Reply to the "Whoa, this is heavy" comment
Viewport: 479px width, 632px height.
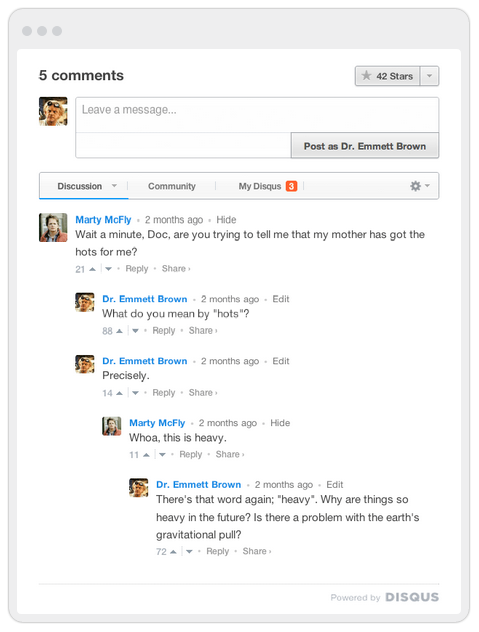click(190, 454)
